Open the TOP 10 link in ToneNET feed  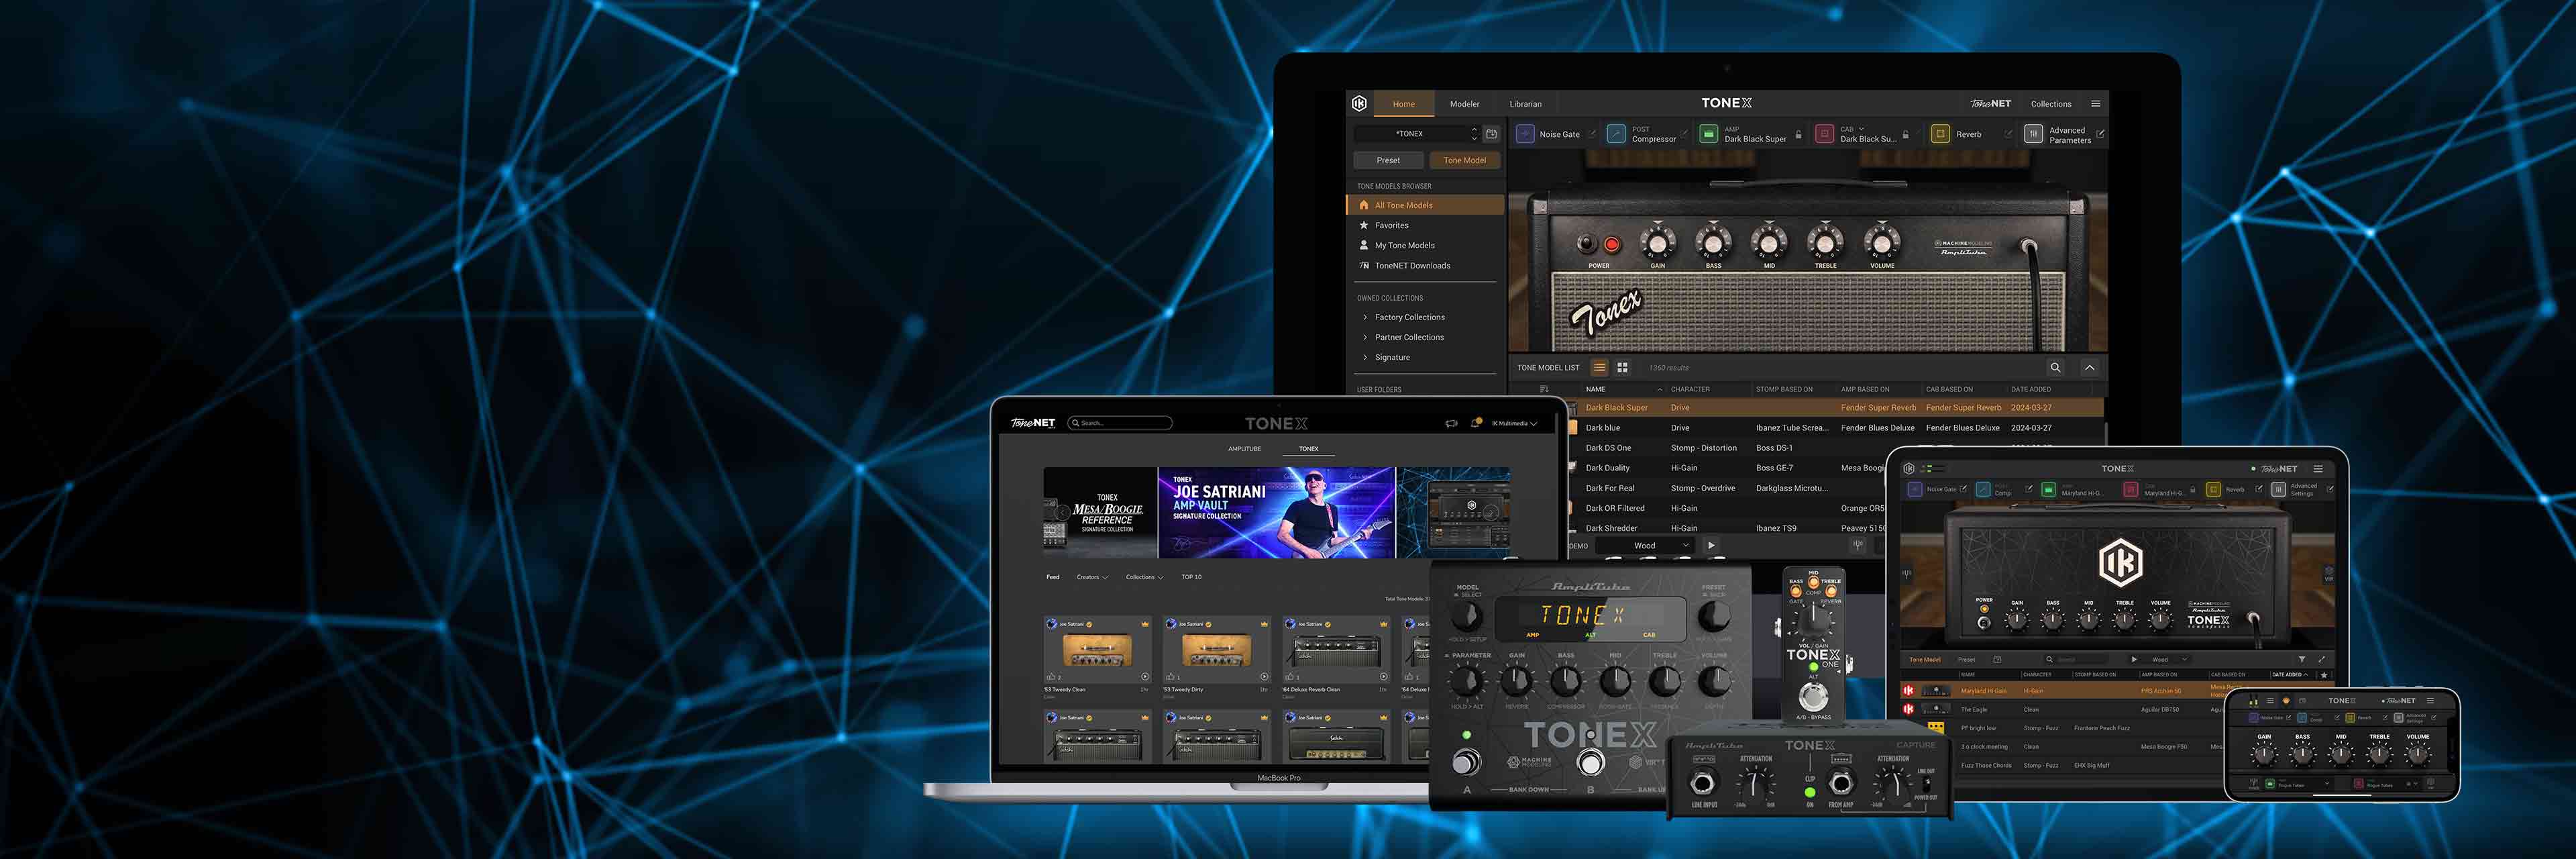[1191, 577]
